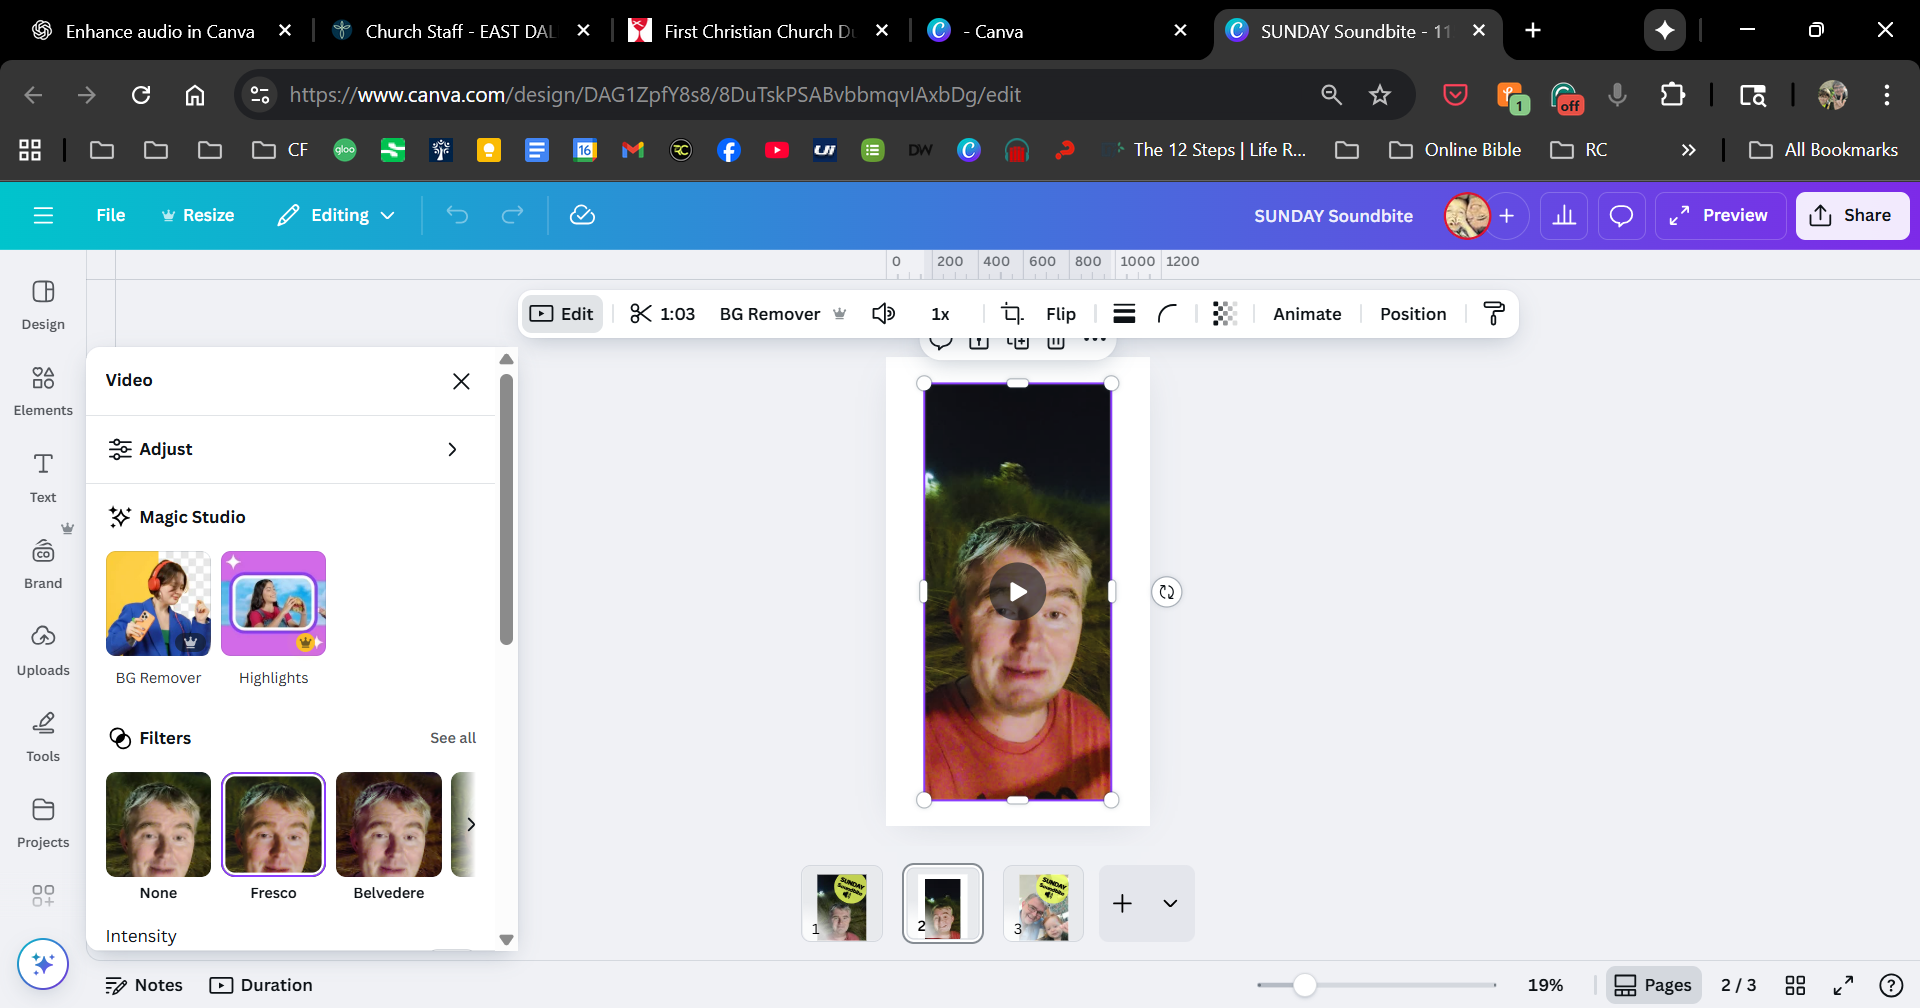Click the zoom slider handle
The width and height of the screenshot is (1920, 1008).
tap(1304, 985)
